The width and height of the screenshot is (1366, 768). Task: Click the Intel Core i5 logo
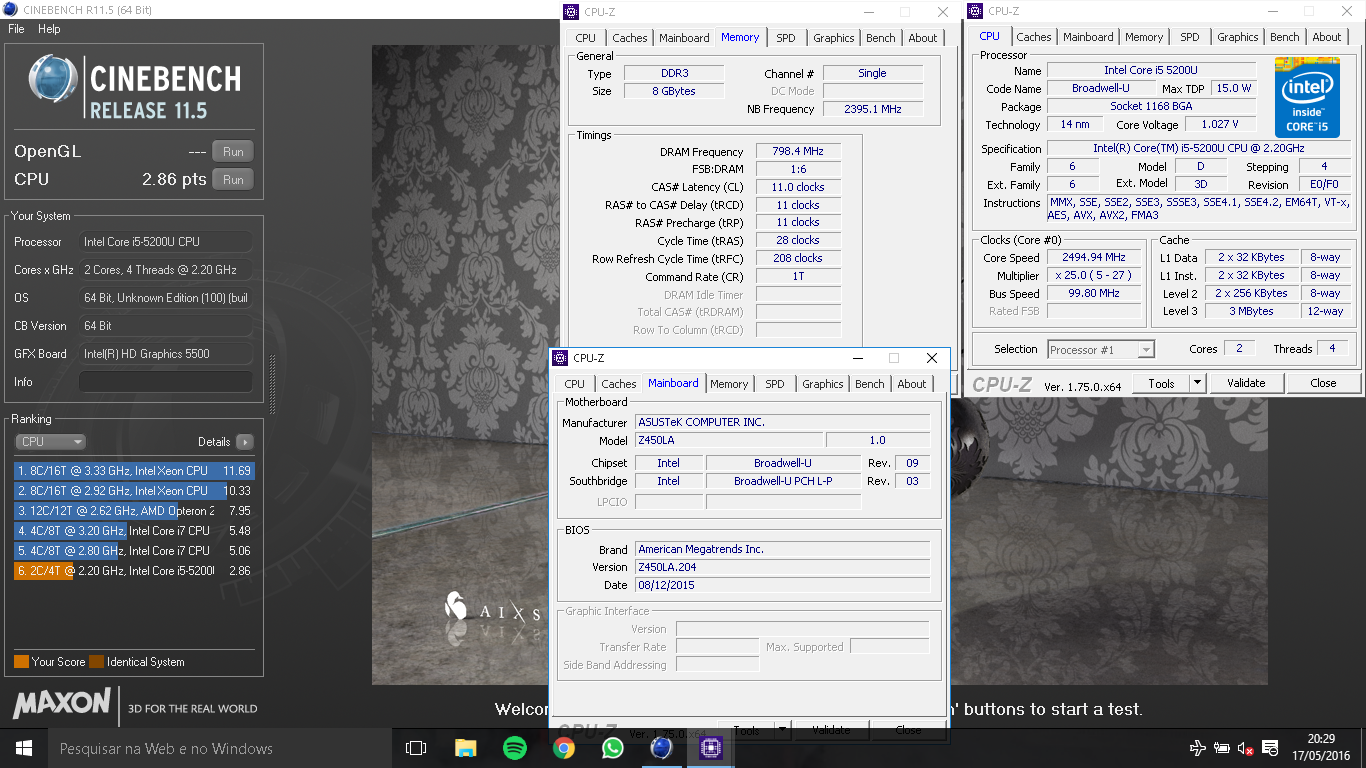pyautogui.click(x=1307, y=98)
